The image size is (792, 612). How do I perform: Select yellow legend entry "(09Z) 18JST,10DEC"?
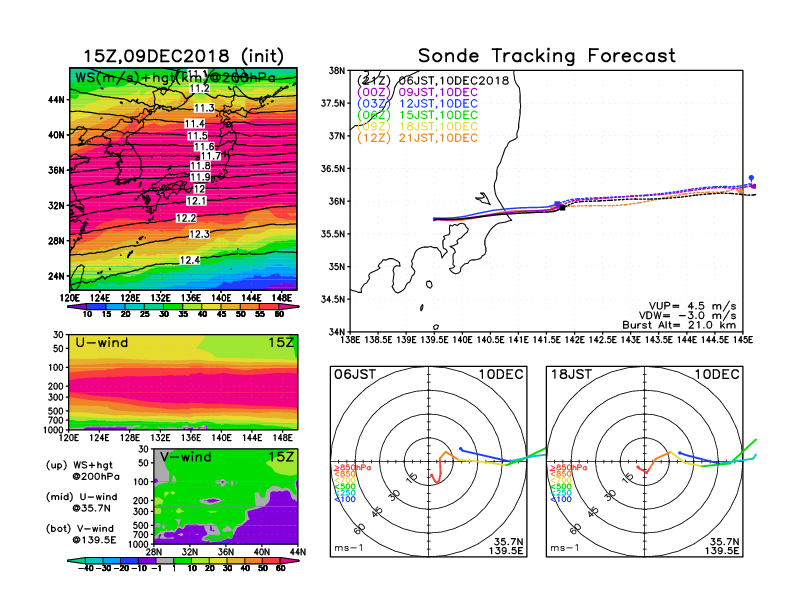click(x=417, y=126)
